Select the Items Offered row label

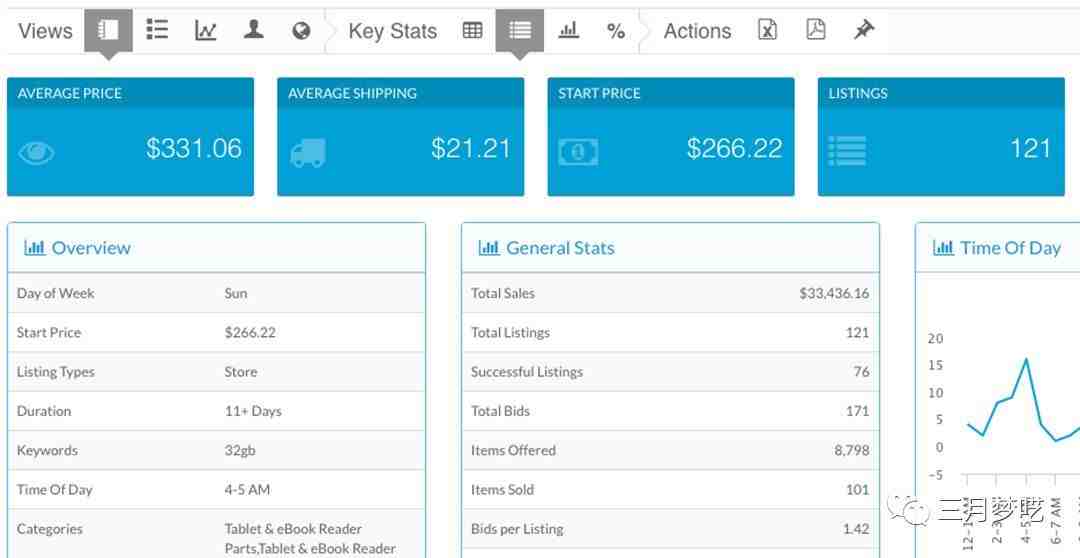point(513,451)
